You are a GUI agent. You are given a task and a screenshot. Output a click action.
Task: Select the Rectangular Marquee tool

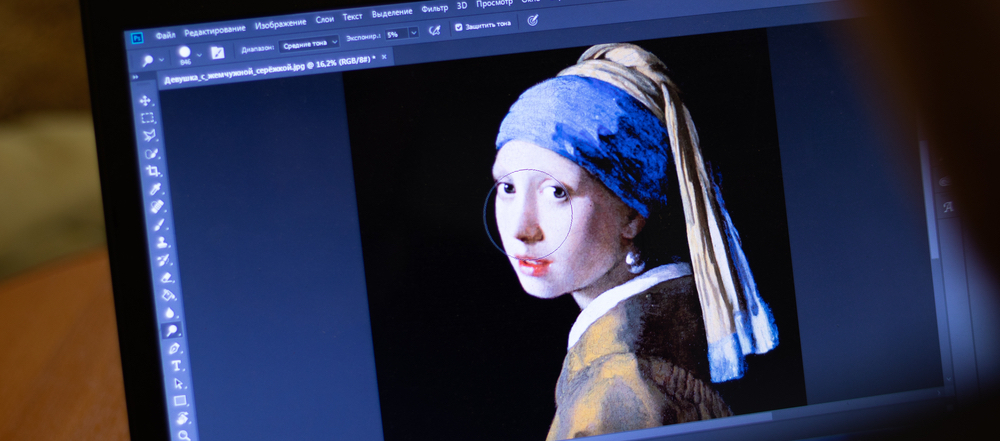[x=147, y=118]
